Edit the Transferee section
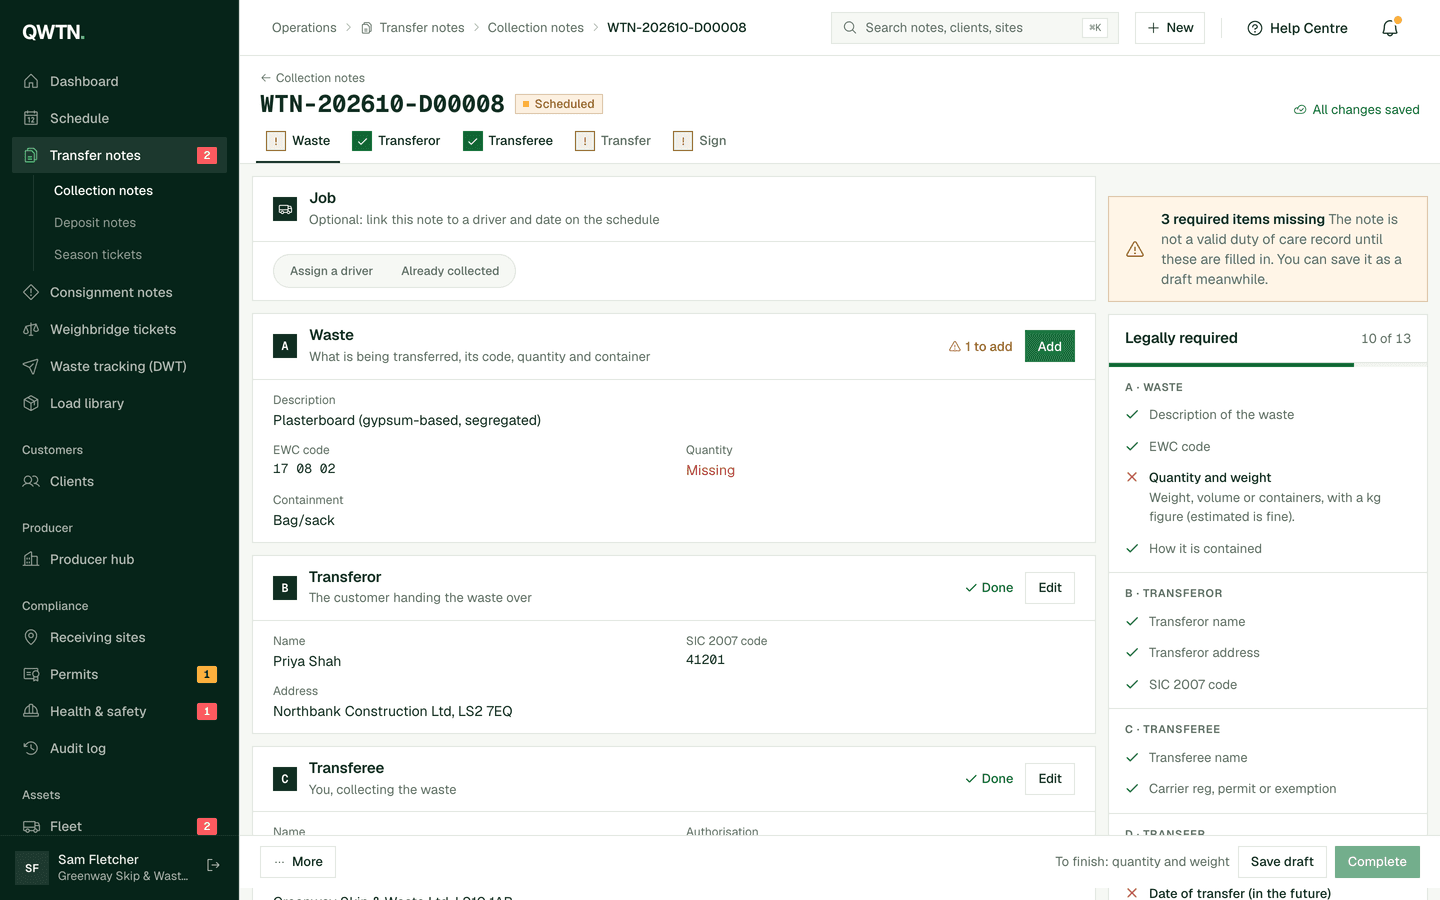The width and height of the screenshot is (1440, 900). pyautogui.click(x=1050, y=779)
